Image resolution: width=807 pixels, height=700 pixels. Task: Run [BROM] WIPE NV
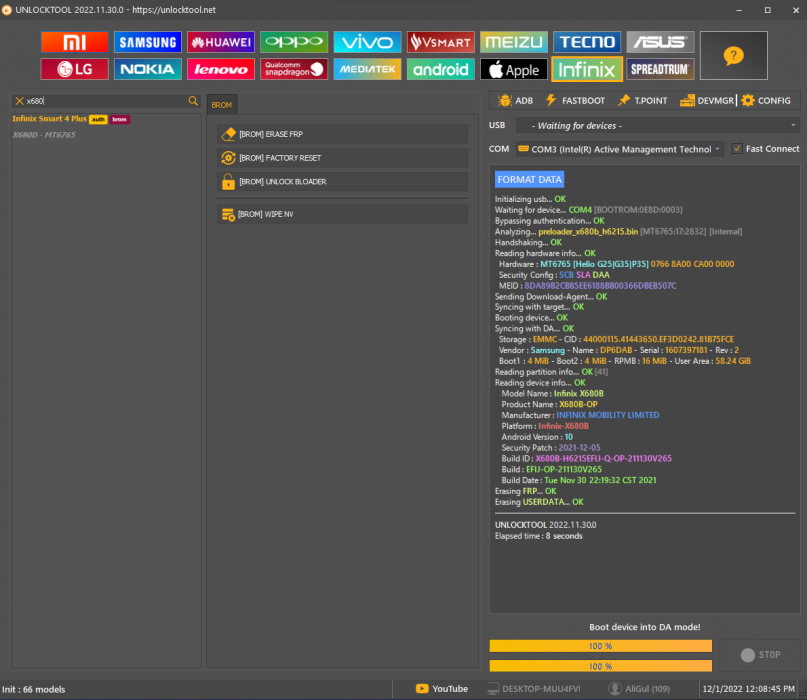pos(342,214)
